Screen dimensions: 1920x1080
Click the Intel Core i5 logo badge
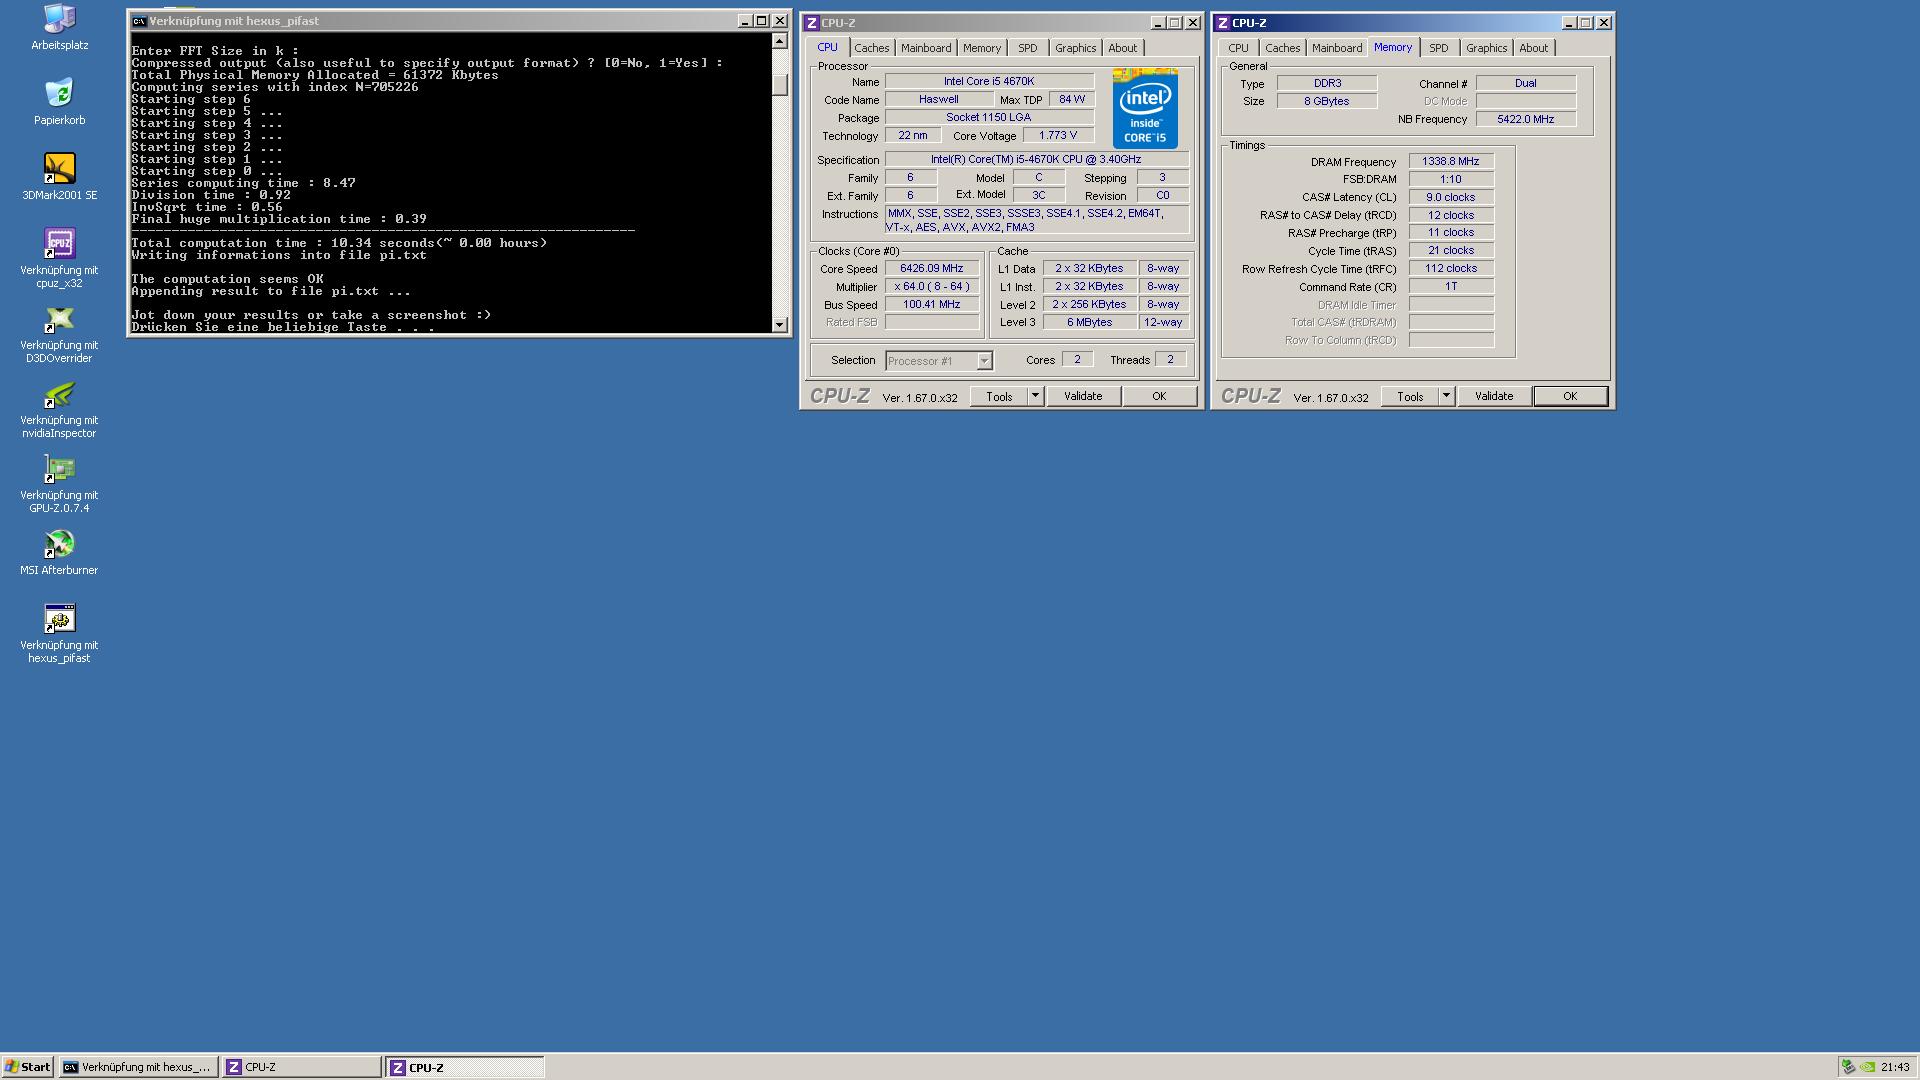tap(1145, 109)
